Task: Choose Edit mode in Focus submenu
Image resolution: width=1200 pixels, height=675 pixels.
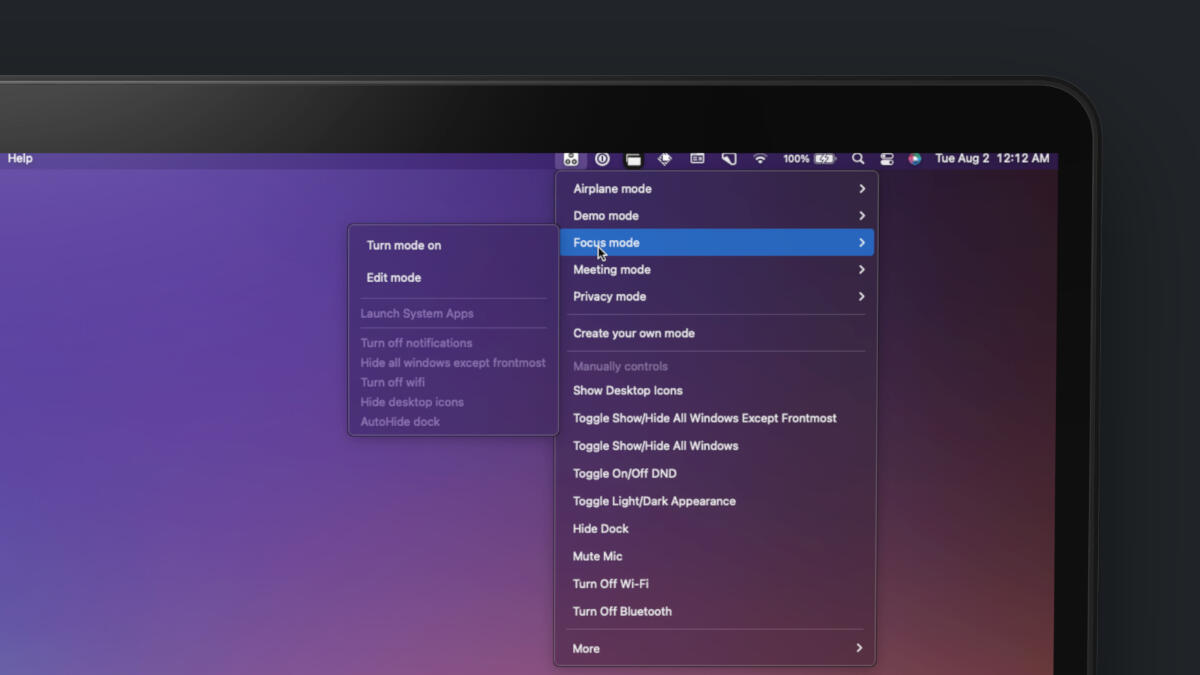Action: point(394,278)
